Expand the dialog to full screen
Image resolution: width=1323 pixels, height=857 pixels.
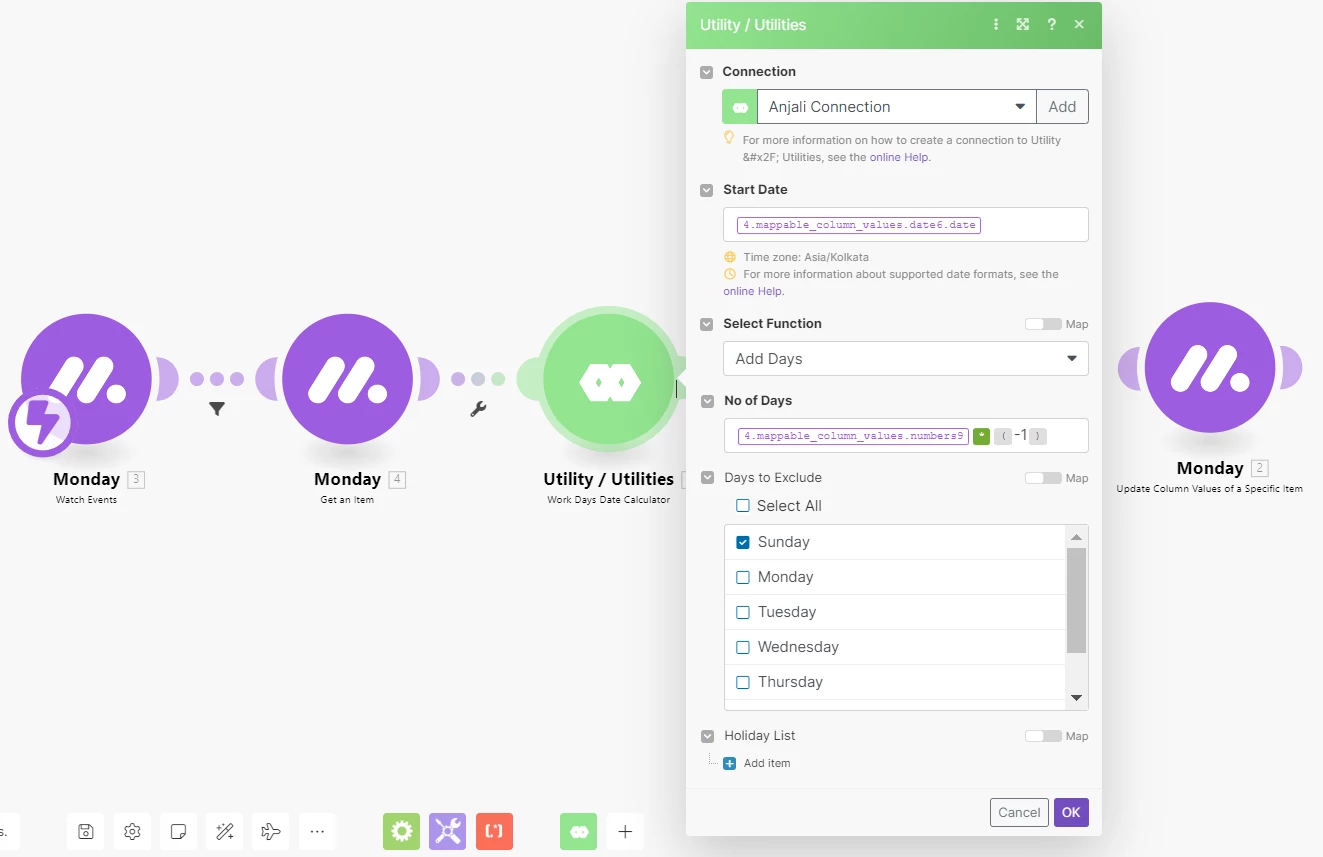click(1023, 25)
